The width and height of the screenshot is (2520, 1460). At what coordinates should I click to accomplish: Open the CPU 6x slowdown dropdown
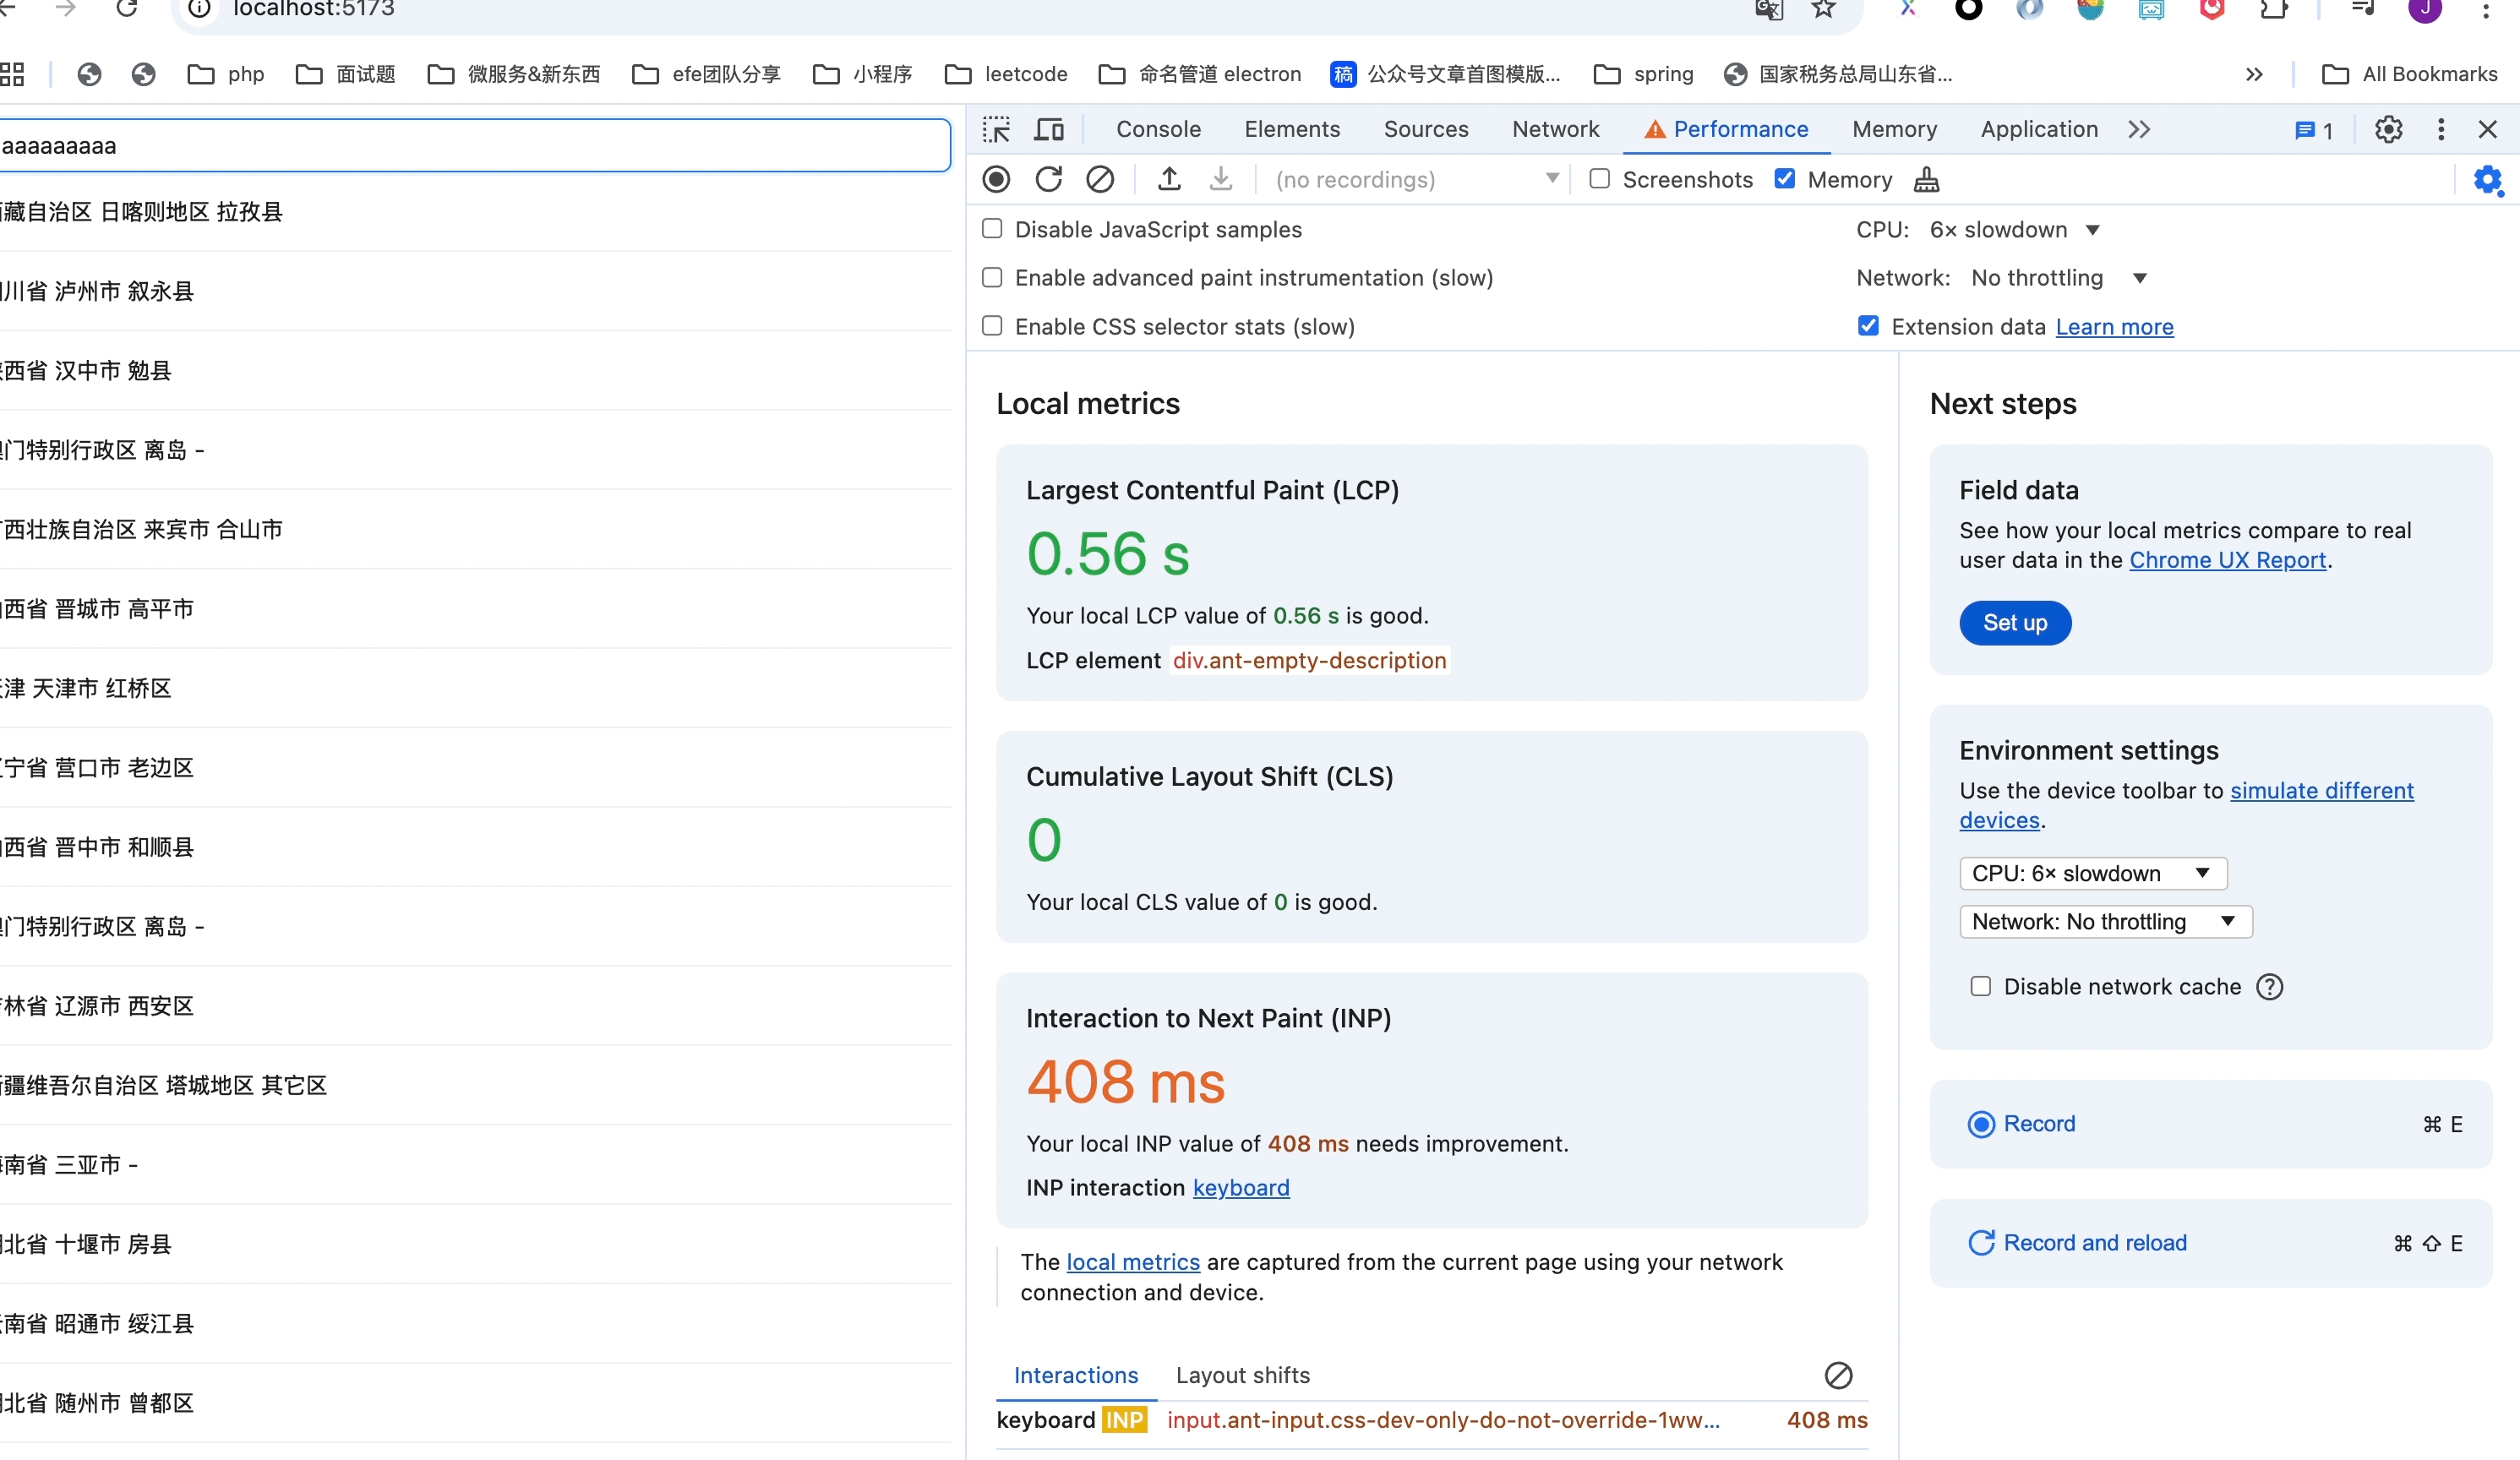click(x=2013, y=229)
